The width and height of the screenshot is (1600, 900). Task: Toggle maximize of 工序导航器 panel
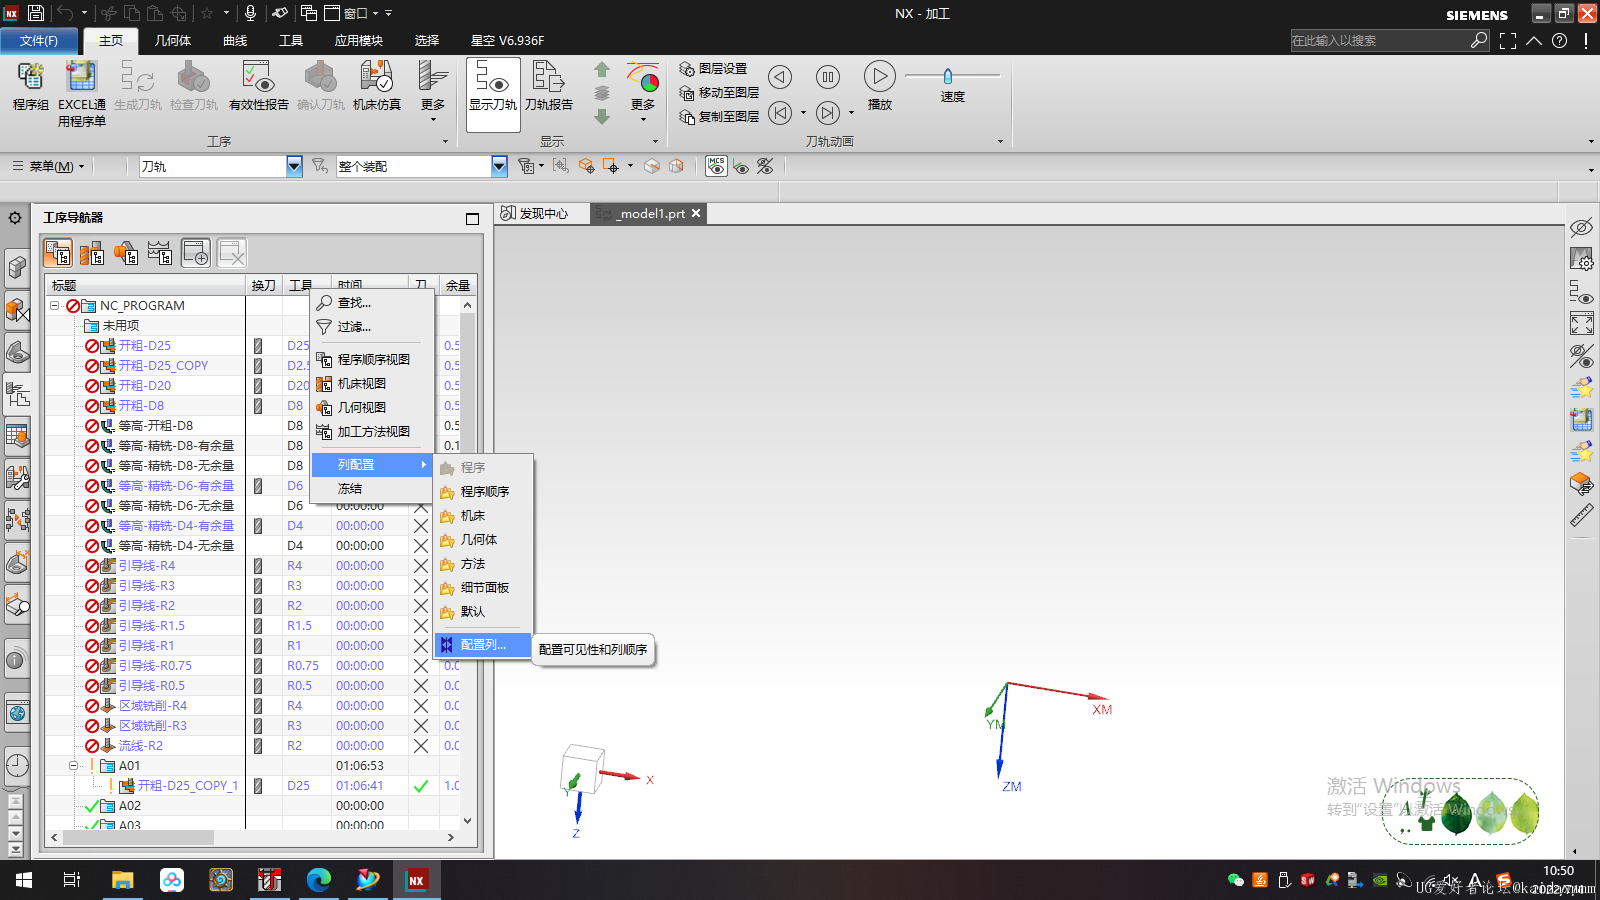[472, 219]
